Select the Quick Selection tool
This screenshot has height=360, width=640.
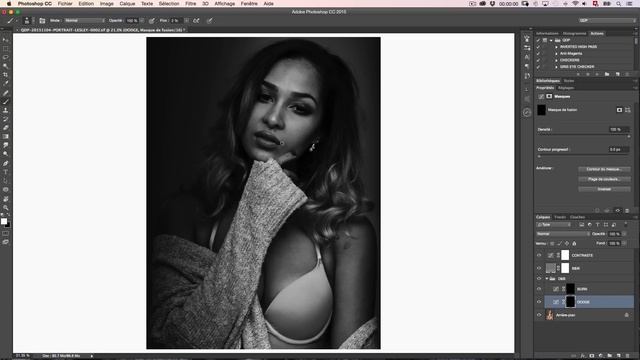point(5,66)
